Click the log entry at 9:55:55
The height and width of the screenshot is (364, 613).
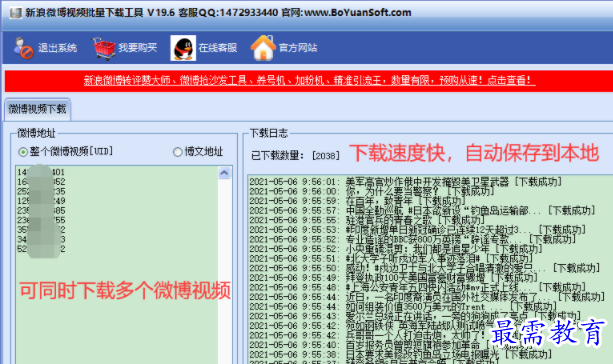tap(367, 220)
